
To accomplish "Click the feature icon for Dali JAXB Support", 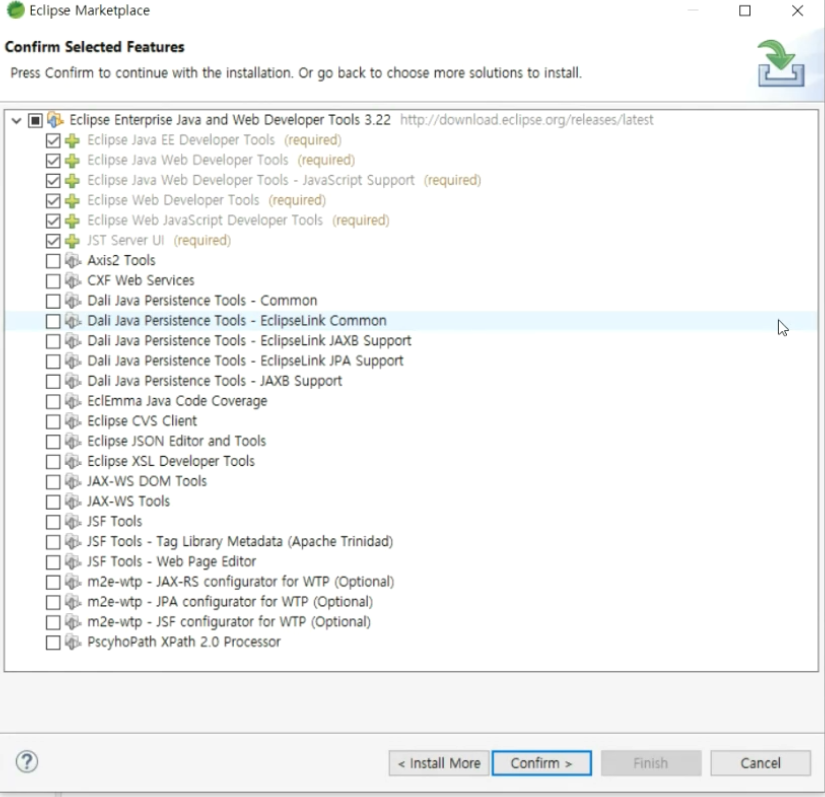I will tap(73, 381).
